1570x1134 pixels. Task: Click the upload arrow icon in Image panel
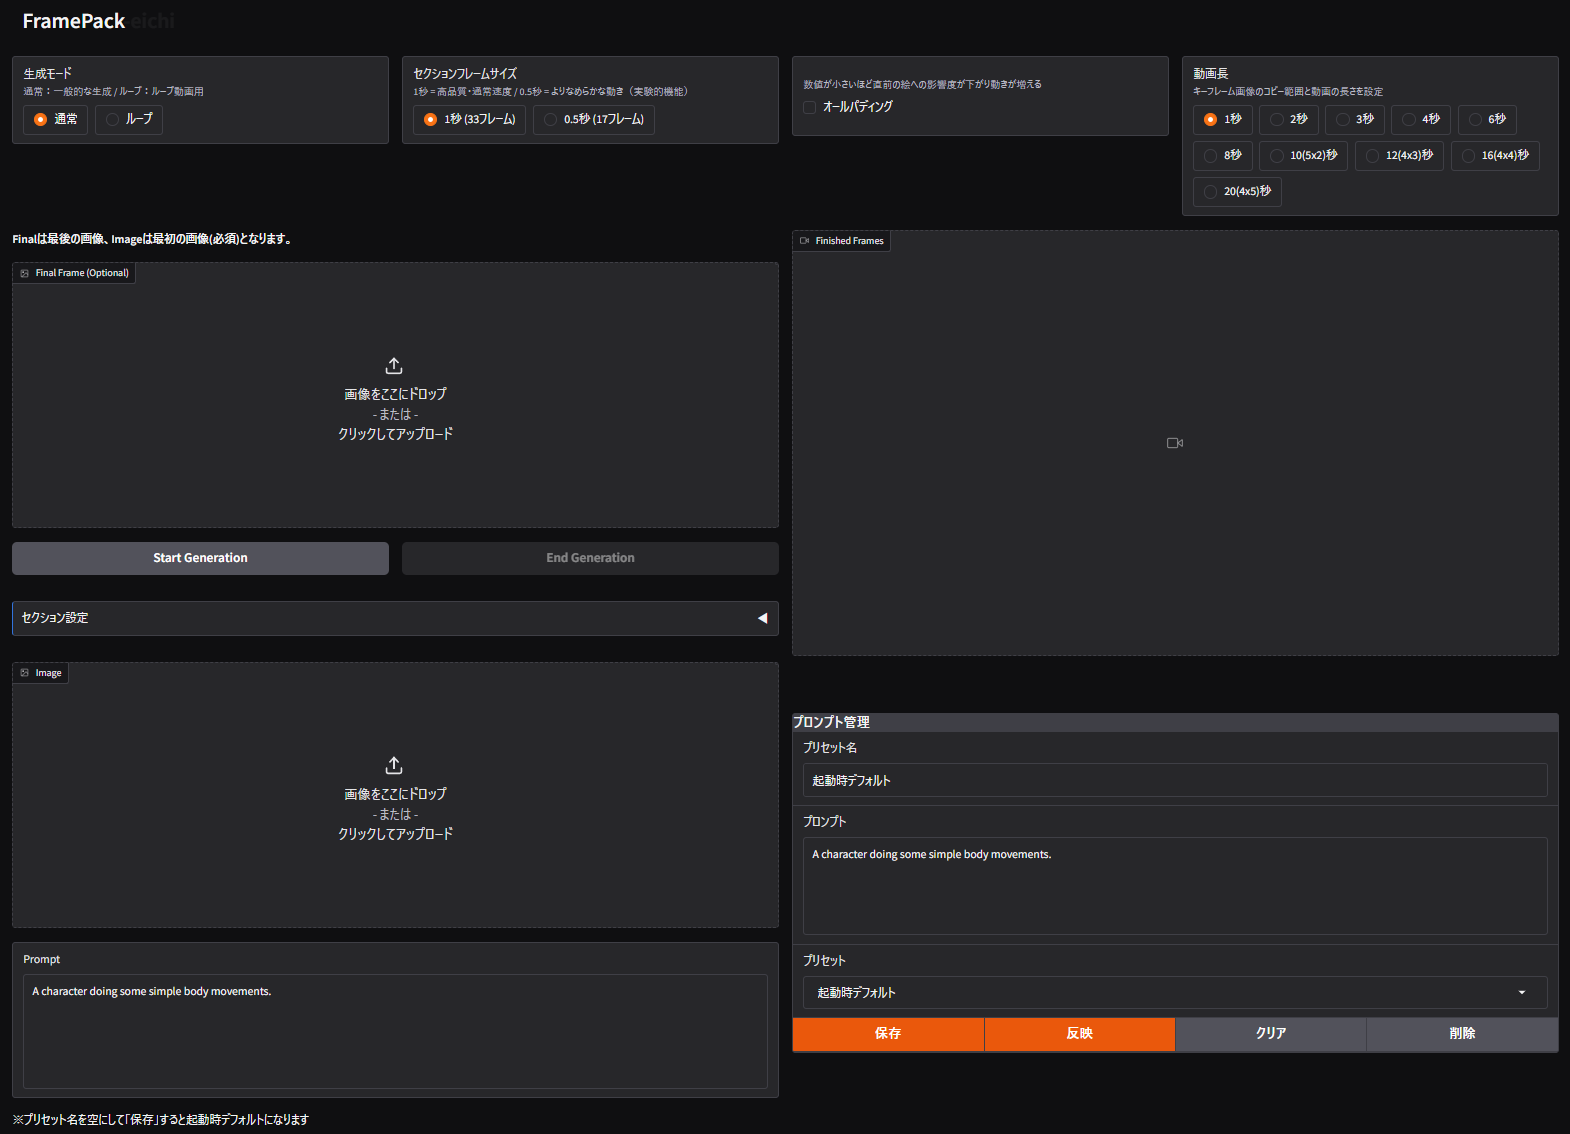point(394,765)
